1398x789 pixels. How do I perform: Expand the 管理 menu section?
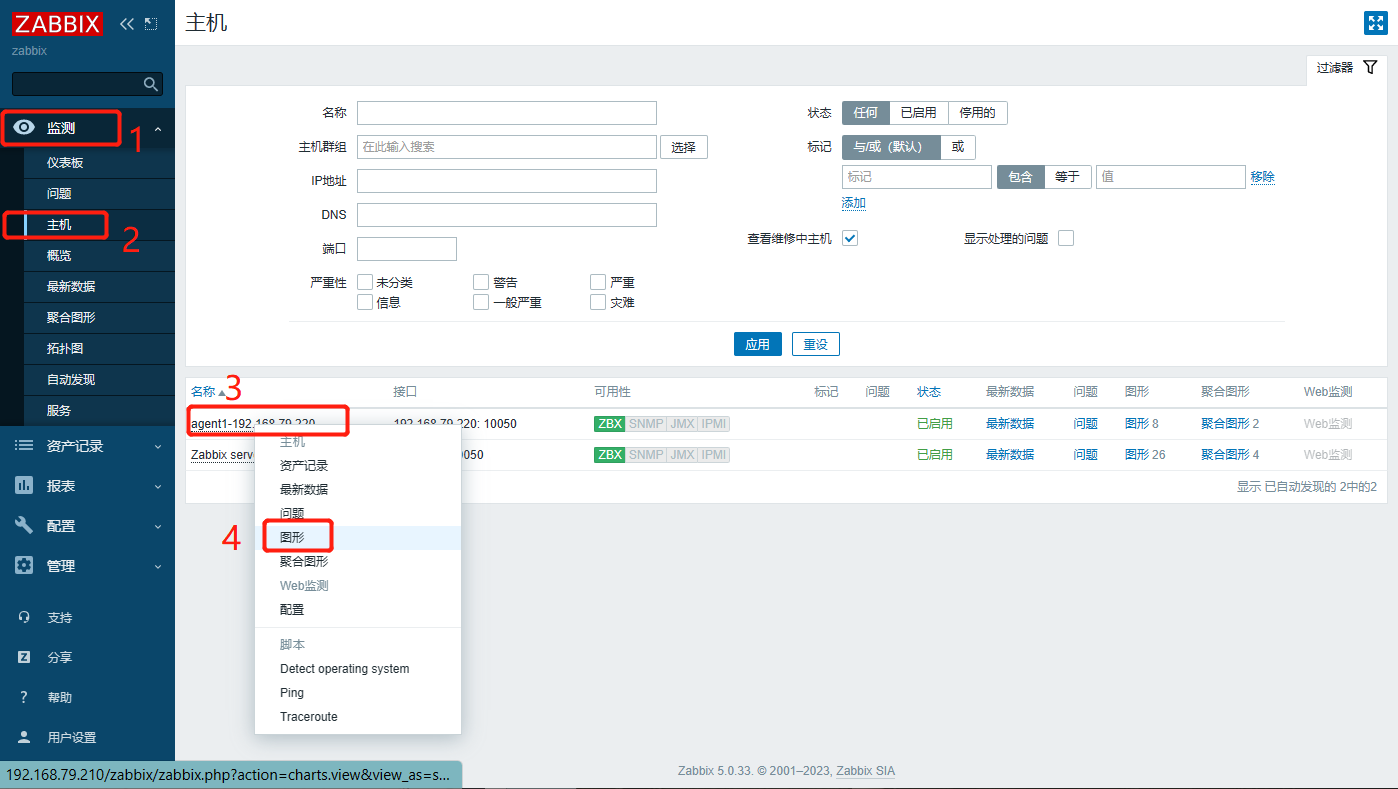pos(158,567)
